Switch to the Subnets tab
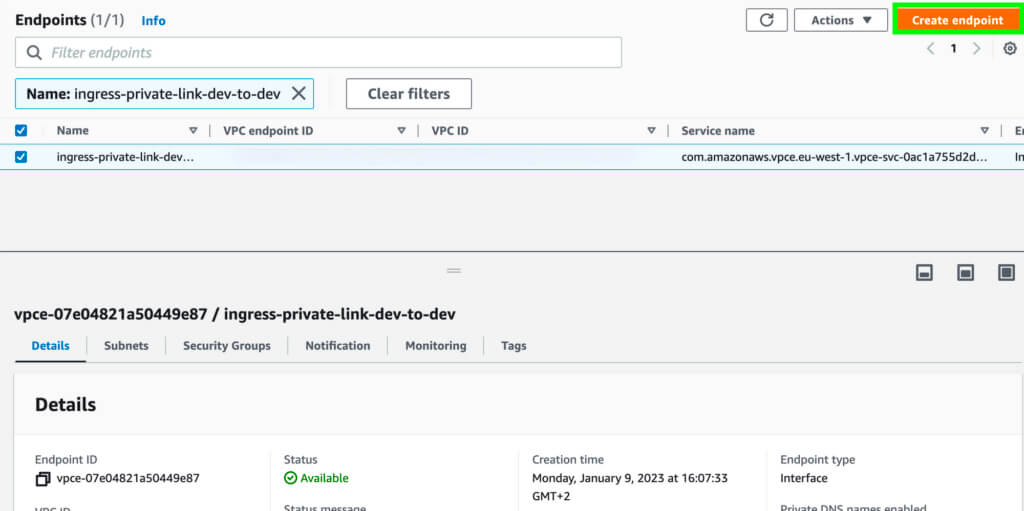 pos(126,345)
